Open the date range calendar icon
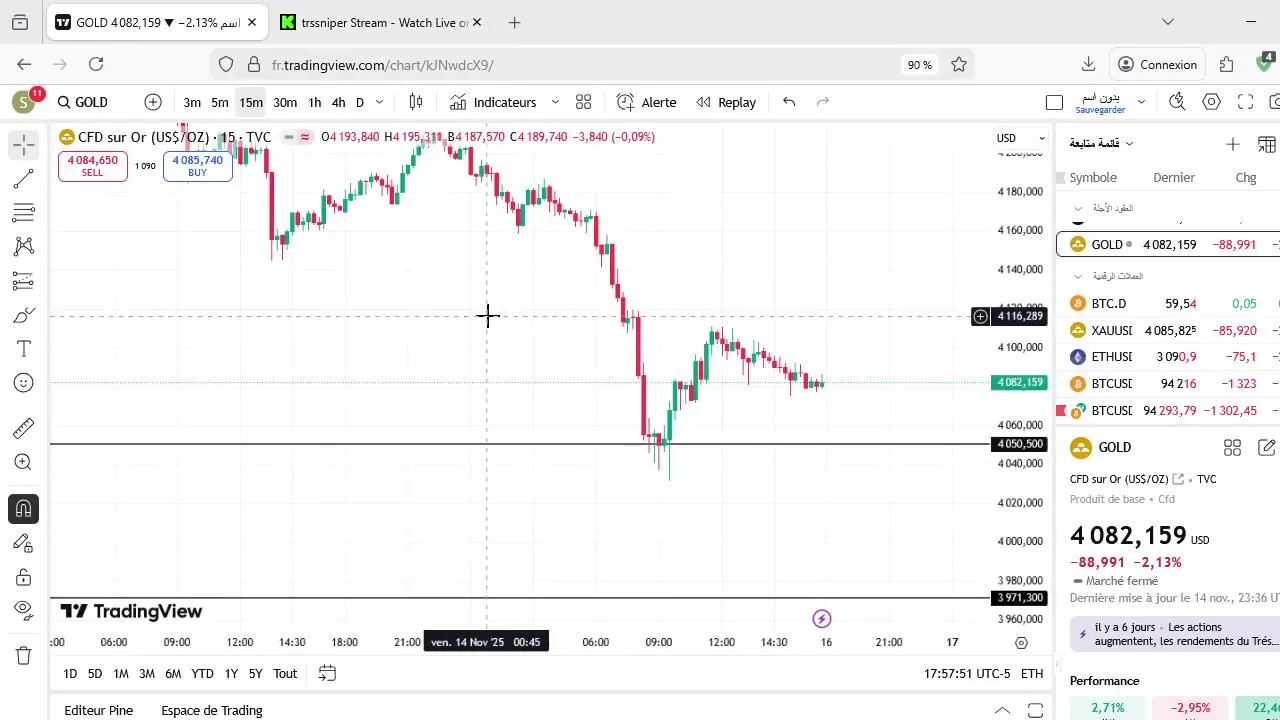1280x720 pixels. pyautogui.click(x=327, y=673)
